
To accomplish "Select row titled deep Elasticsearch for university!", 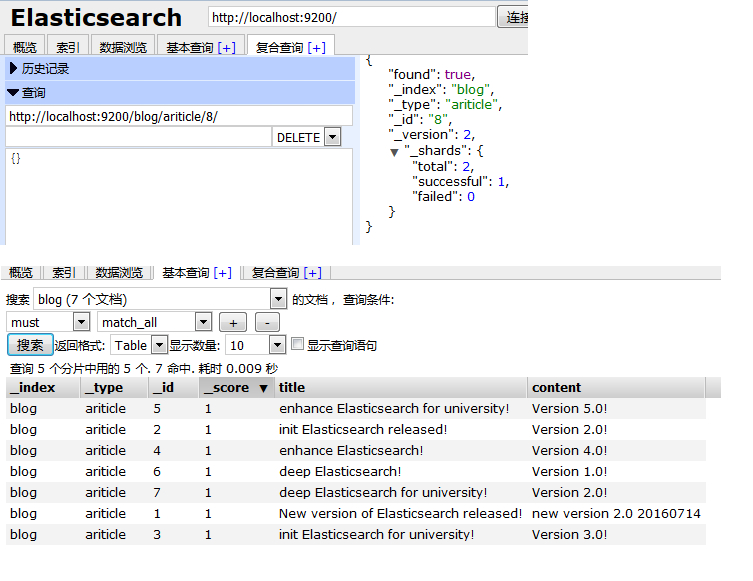I will coord(356,493).
